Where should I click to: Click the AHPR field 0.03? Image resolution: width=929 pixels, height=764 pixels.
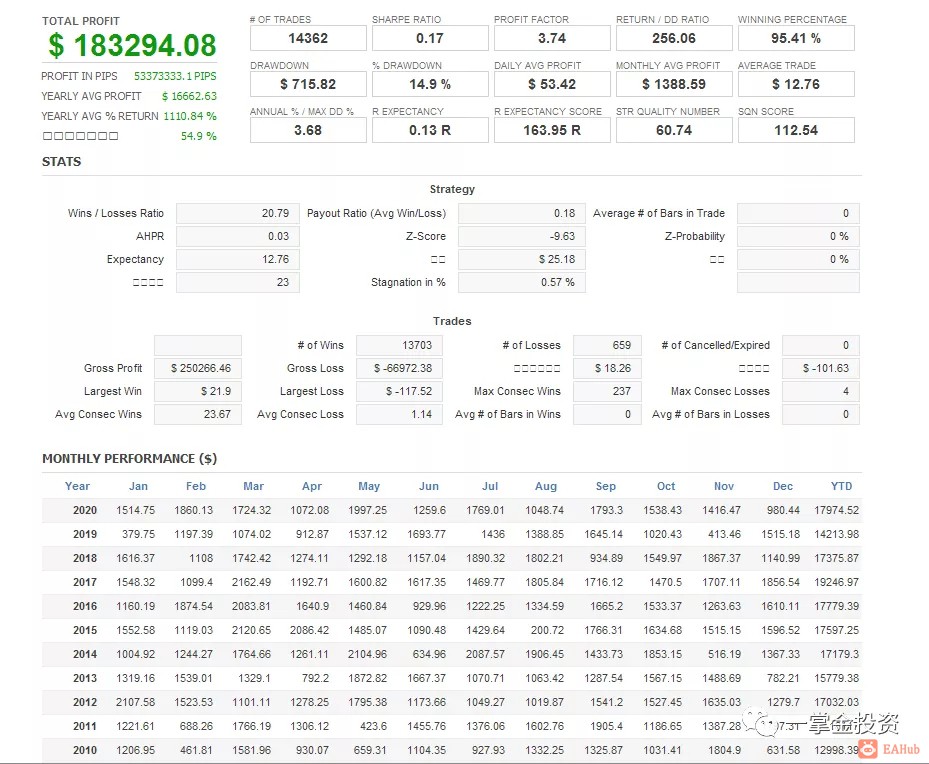tap(238, 236)
